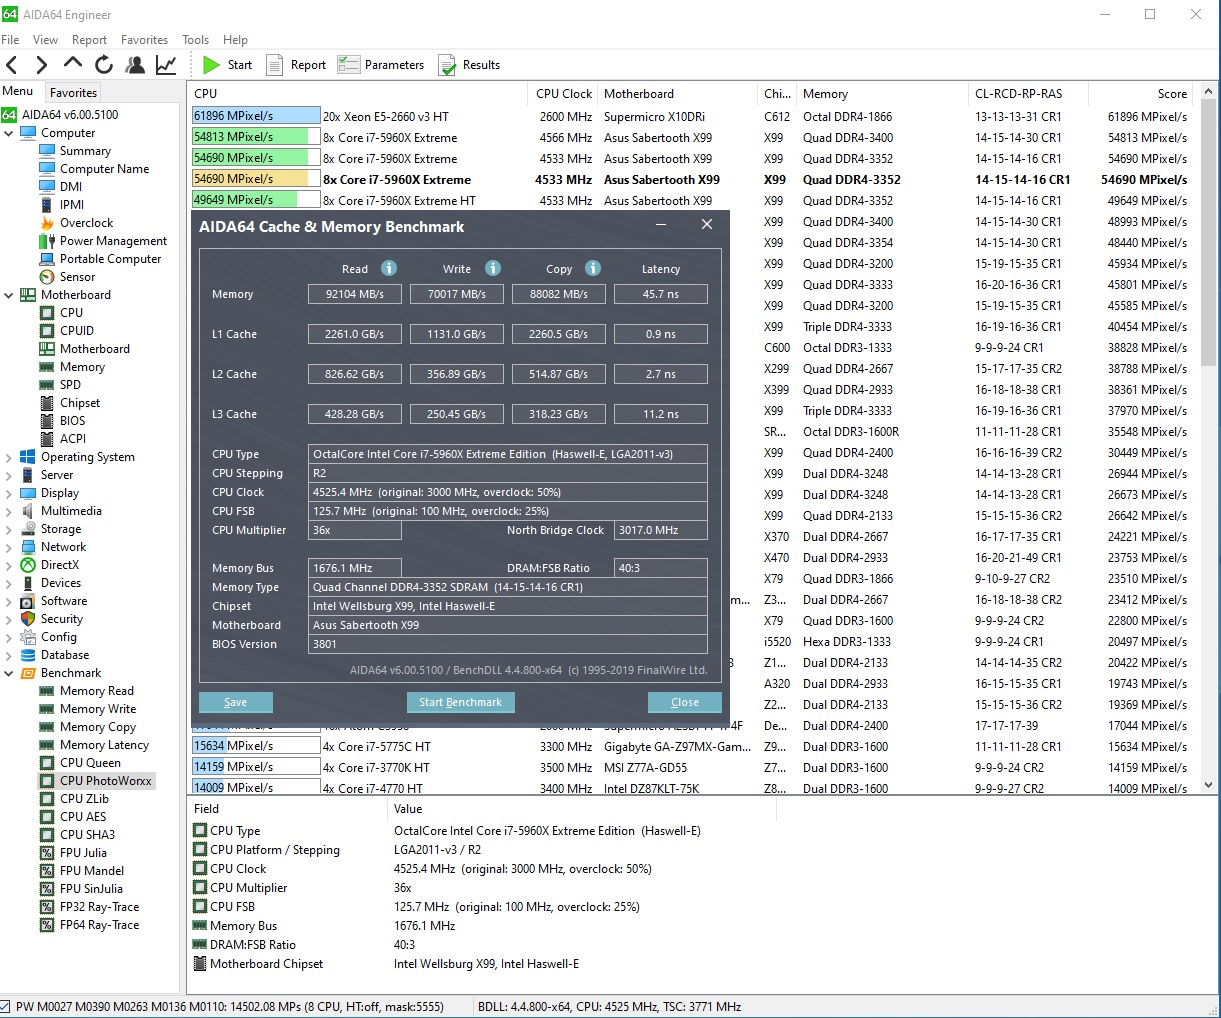Click Save in benchmark dialog
Screen dimensions: 1221x1018
tap(235, 702)
